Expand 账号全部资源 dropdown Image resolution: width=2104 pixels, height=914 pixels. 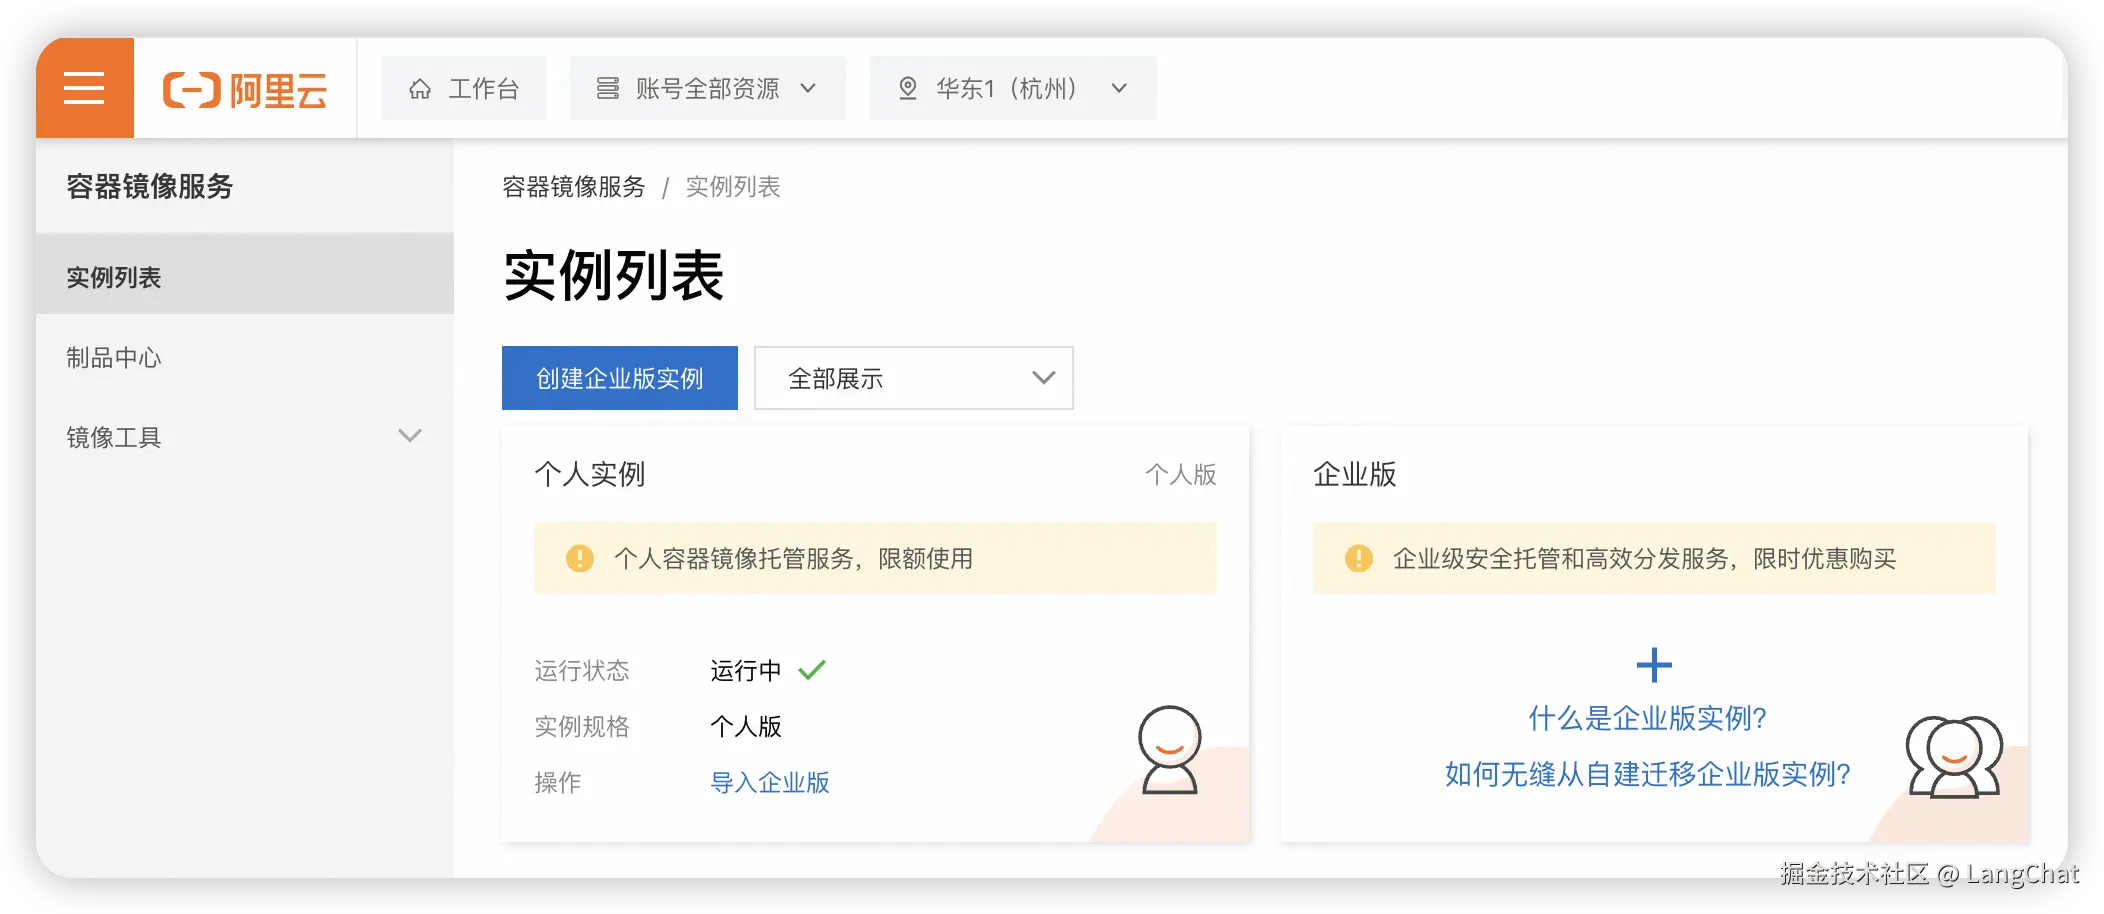coord(707,88)
